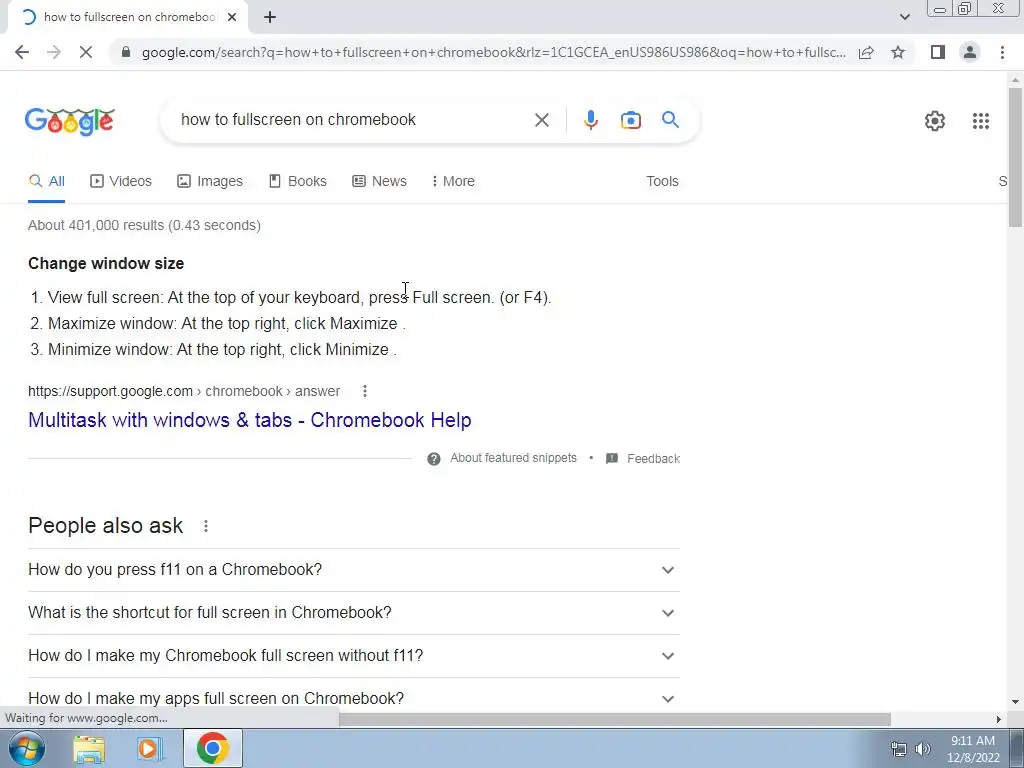This screenshot has height=768, width=1024.
Task: Open the search Tools option
Action: (x=662, y=181)
